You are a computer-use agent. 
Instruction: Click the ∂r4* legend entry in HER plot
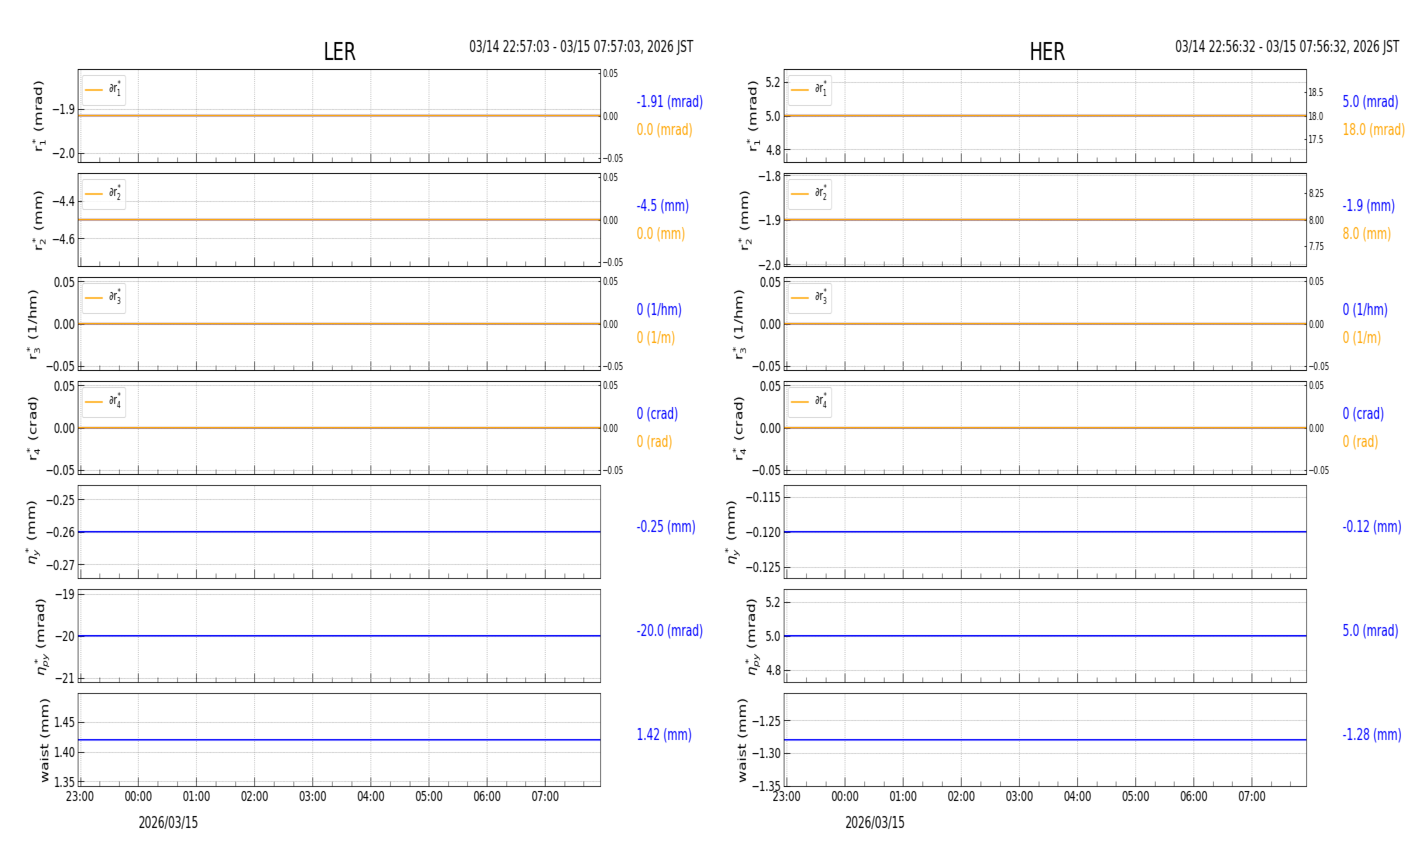820,401
